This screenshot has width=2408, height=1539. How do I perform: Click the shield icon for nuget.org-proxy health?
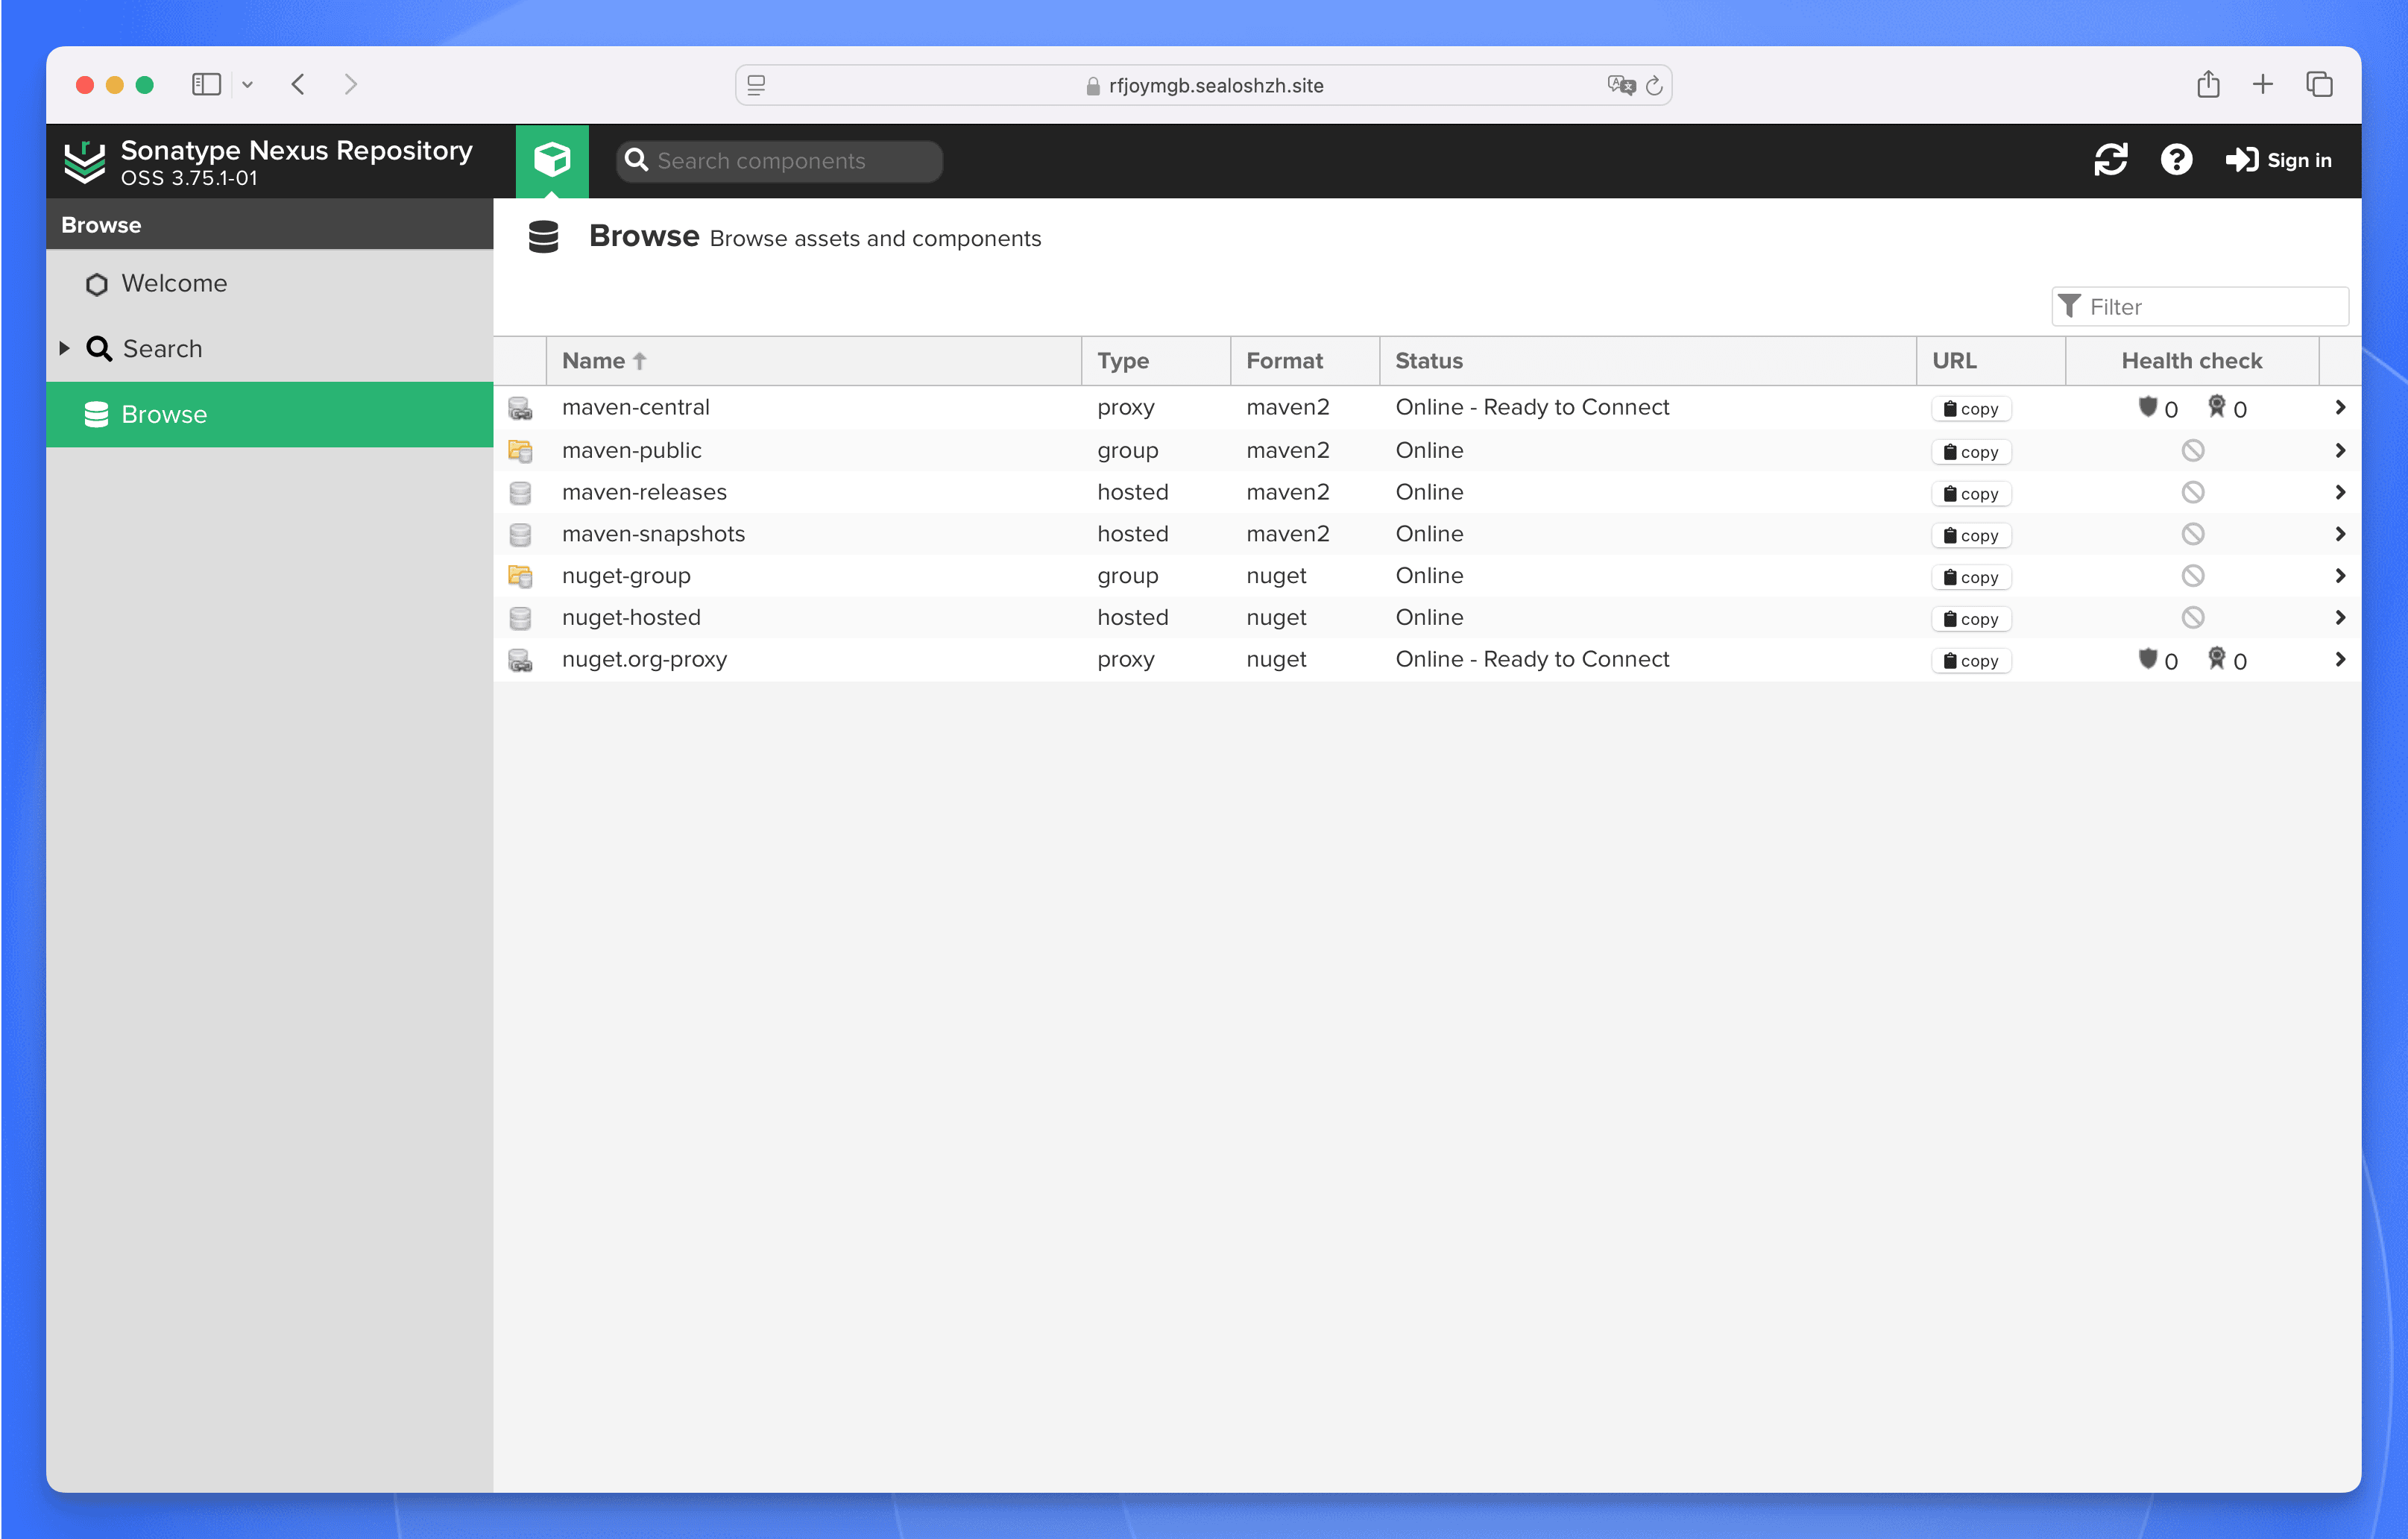[2147, 659]
